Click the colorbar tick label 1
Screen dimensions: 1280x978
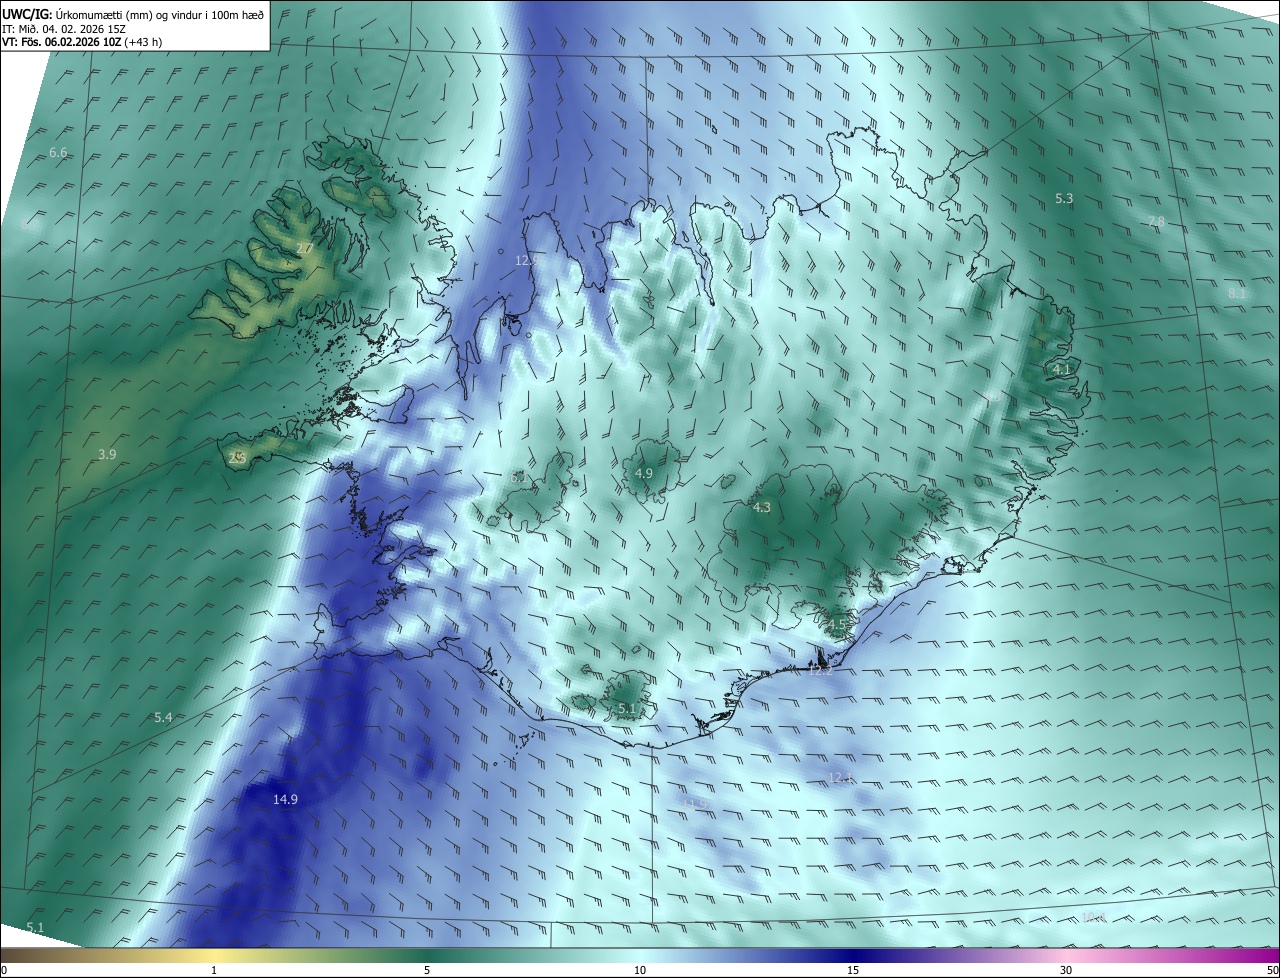click(x=214, y=970)
